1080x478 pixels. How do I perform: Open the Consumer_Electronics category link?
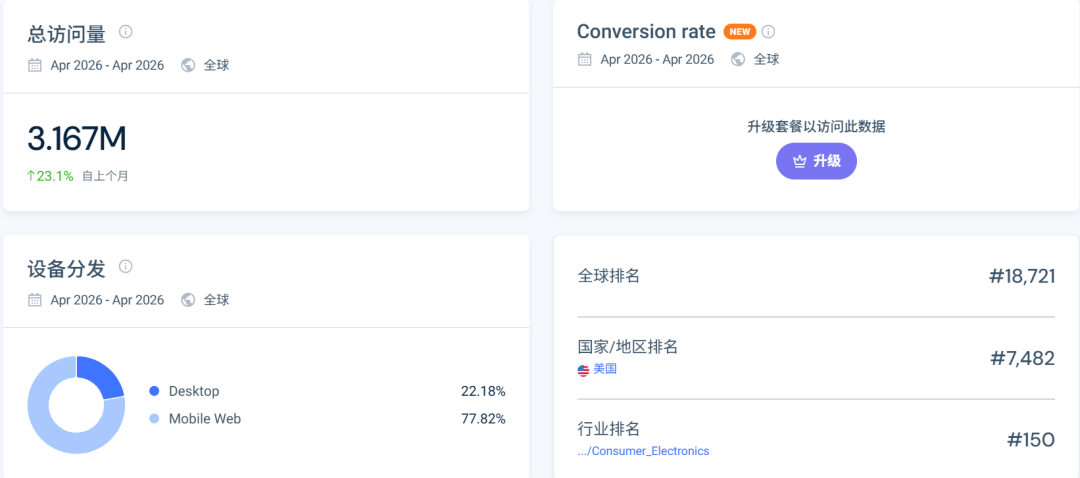coord(643,451)
